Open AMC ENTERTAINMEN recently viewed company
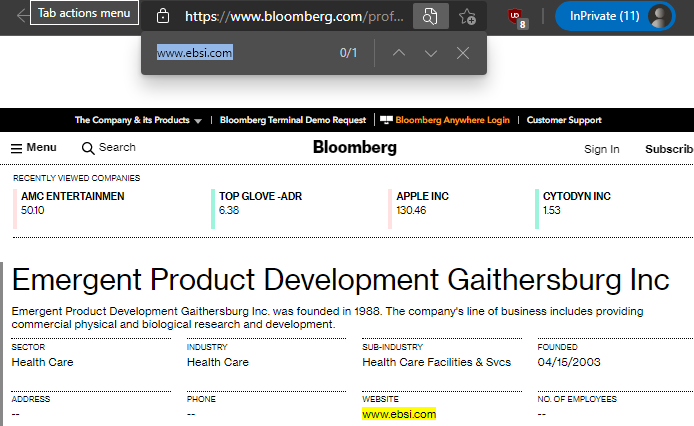Screen dimensions: 694x426 pyautogui.click(x=73, y=196)
